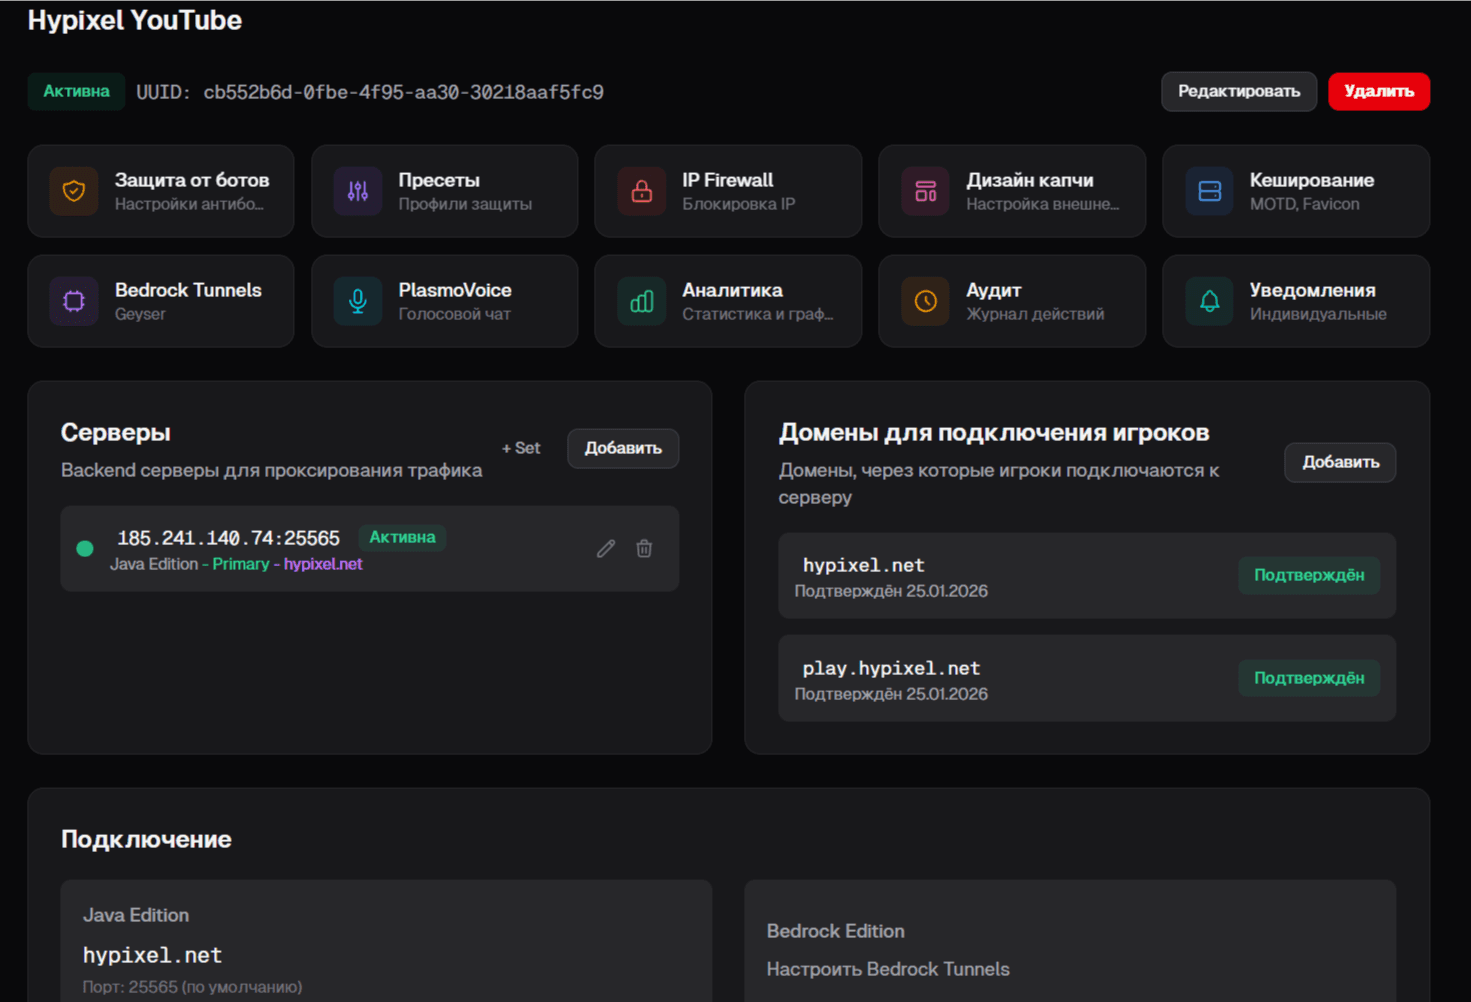Click the Java Edition heading in Подключение
This screenshot has width=1471, height=1002.
(136, 915)
